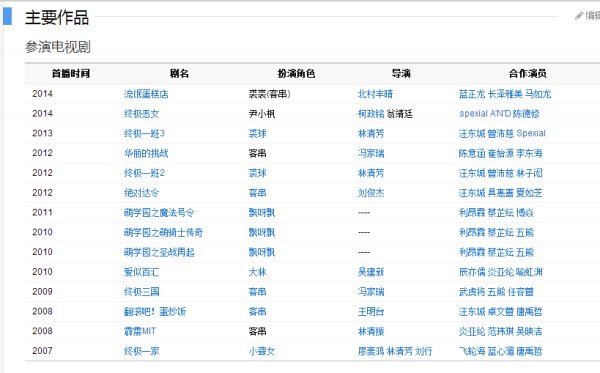Image resolution: width=600 pixels, height=373 pixels.
Task: Open director 刘行 link in 终极一家 row
Action: coord(424,351)
